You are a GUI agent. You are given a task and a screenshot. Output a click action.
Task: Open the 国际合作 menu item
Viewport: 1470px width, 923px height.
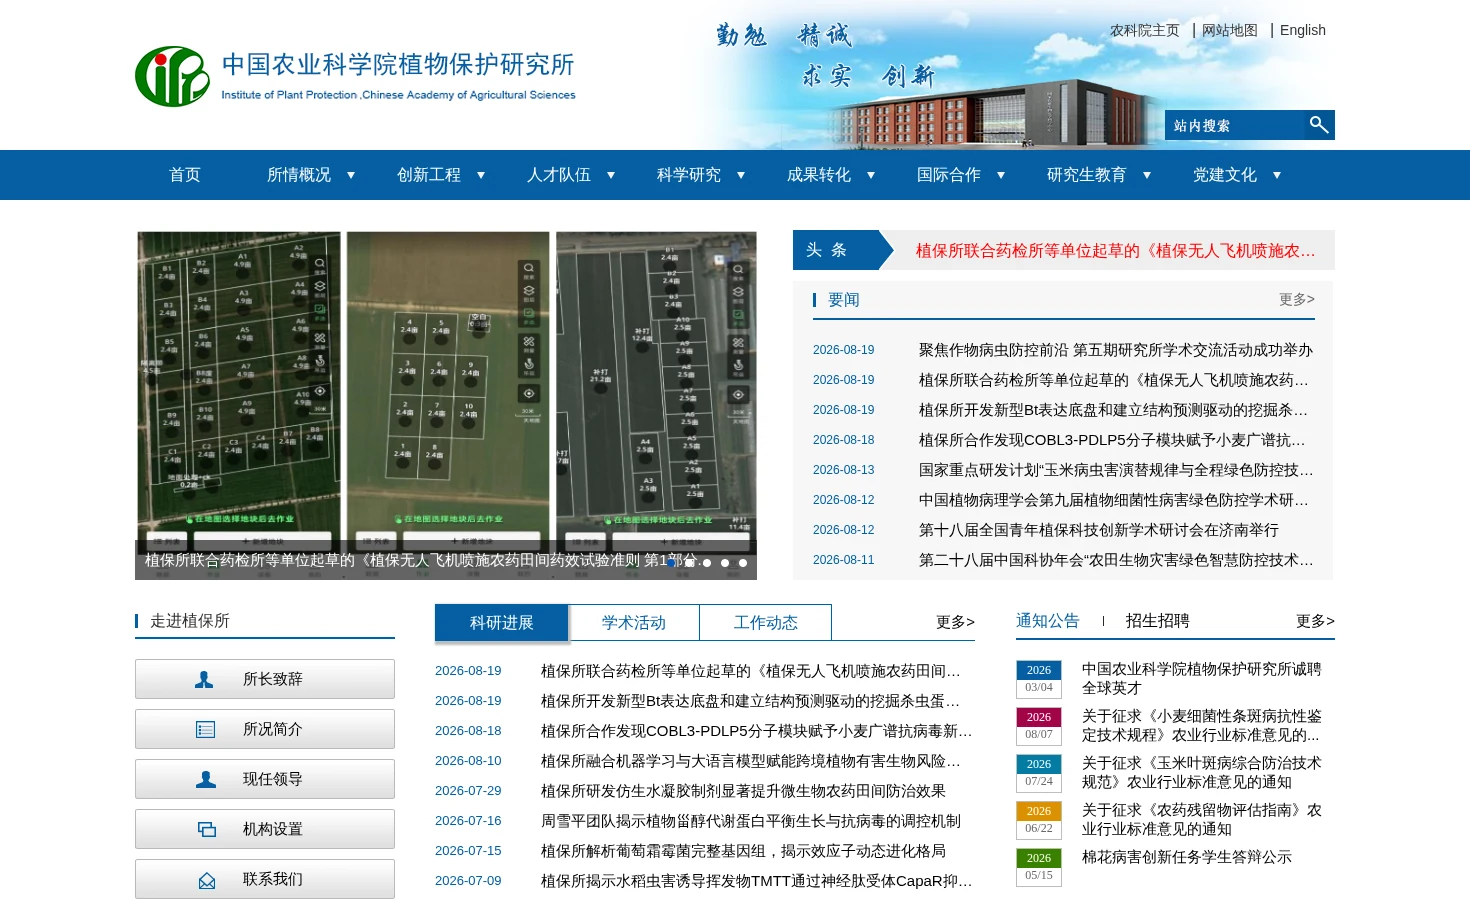949,175
